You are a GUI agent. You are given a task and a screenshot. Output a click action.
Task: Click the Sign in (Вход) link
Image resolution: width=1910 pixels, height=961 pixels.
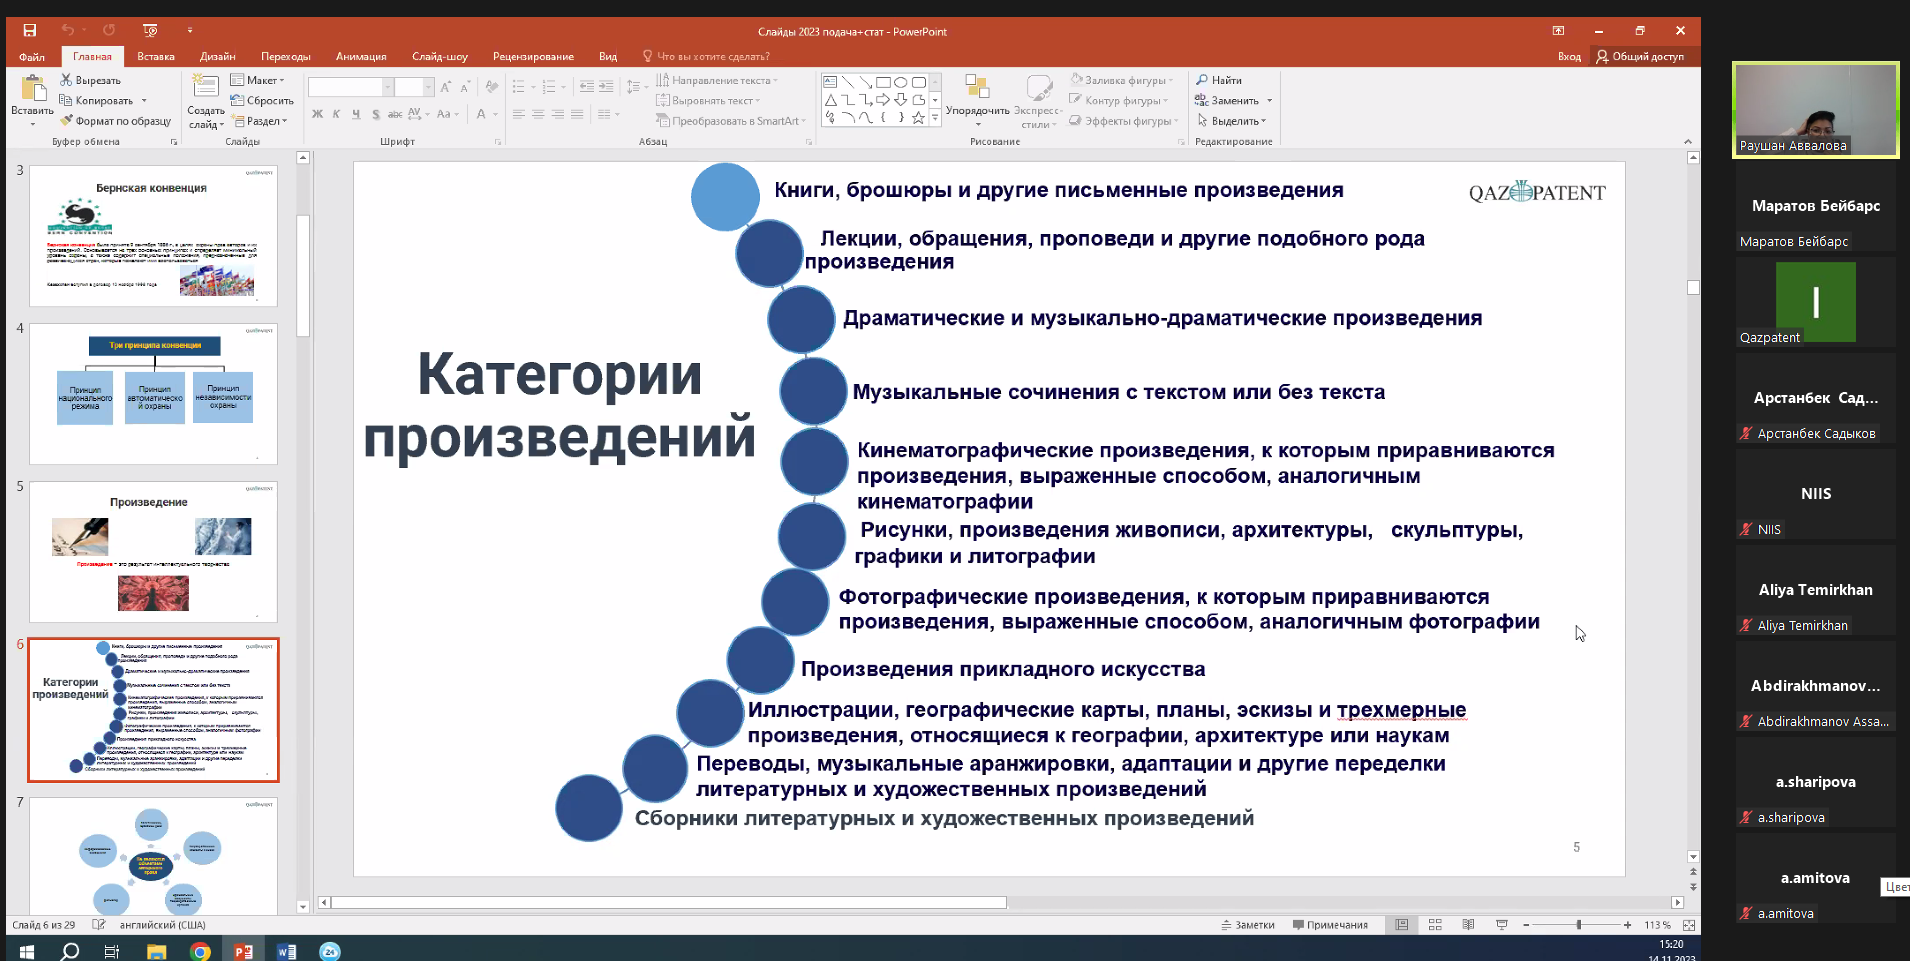[1569, 57]
